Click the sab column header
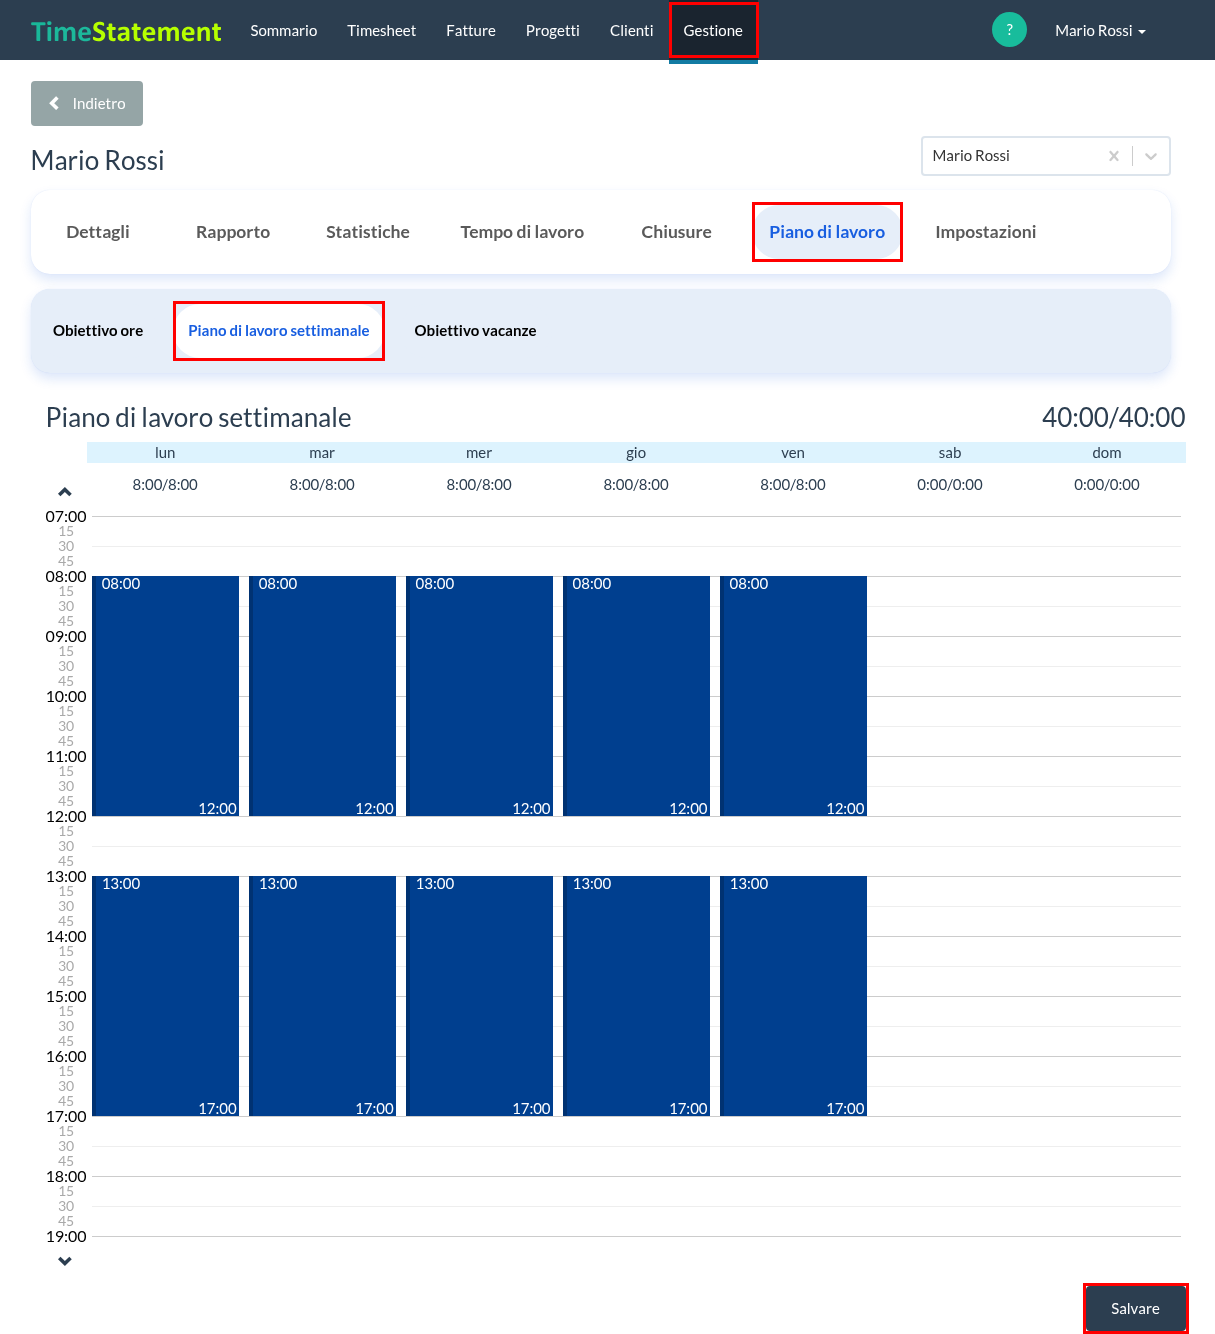Screen dimensions: 1215x1334 coord(950,453)
